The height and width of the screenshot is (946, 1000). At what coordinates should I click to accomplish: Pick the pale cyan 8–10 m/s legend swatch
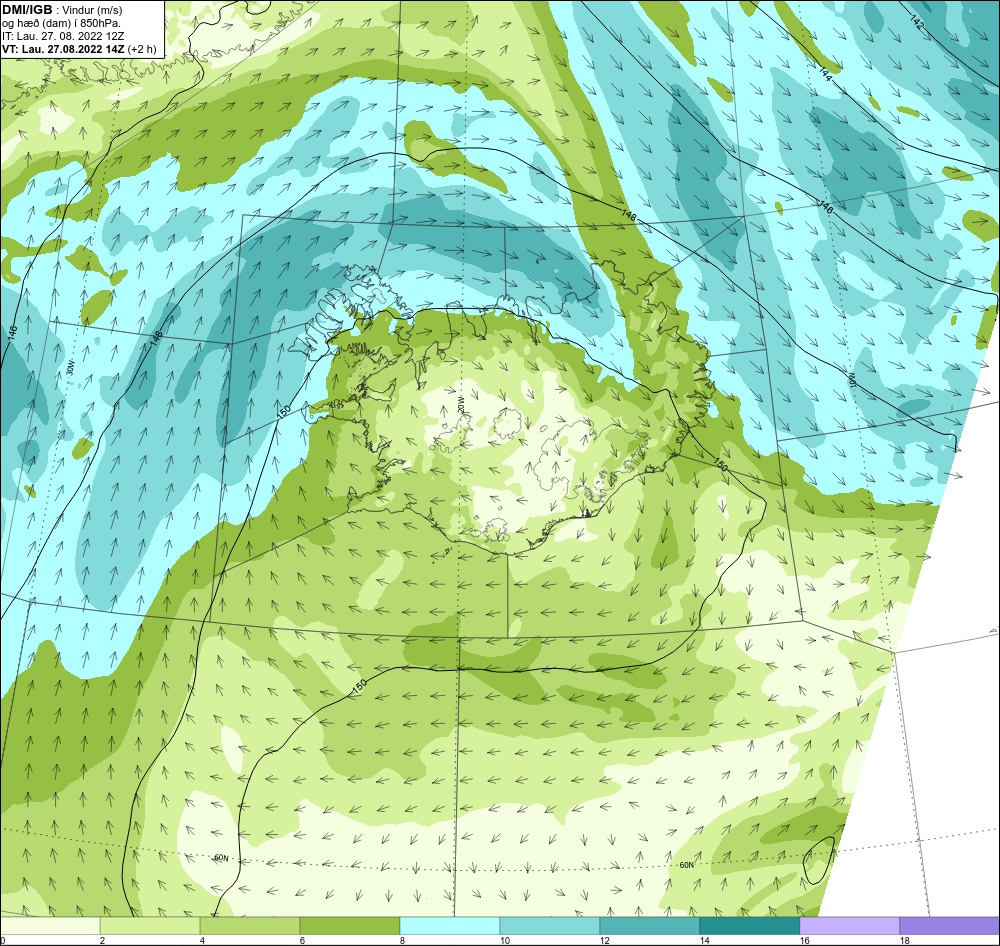pos(450,926)
